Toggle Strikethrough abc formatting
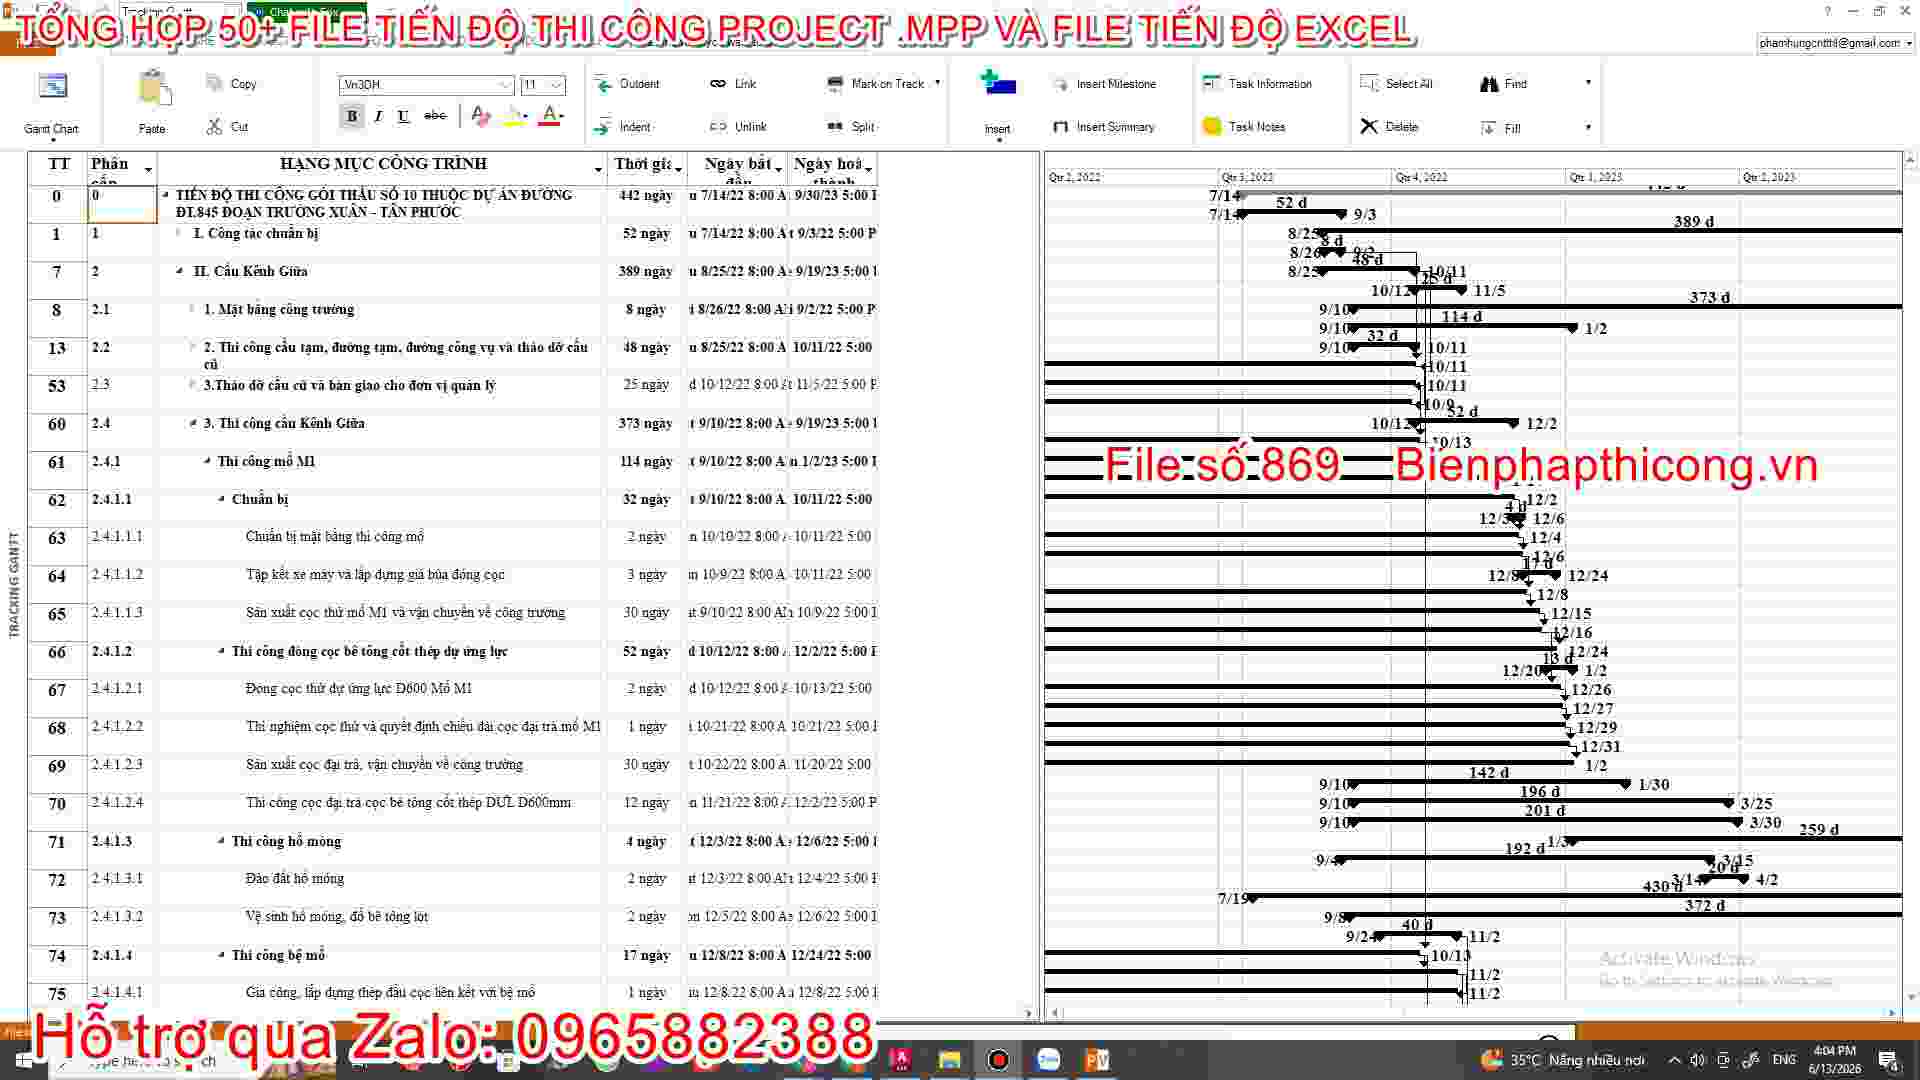The width and height of the screenshot is (1920, 1080). [x=435, y=116]
